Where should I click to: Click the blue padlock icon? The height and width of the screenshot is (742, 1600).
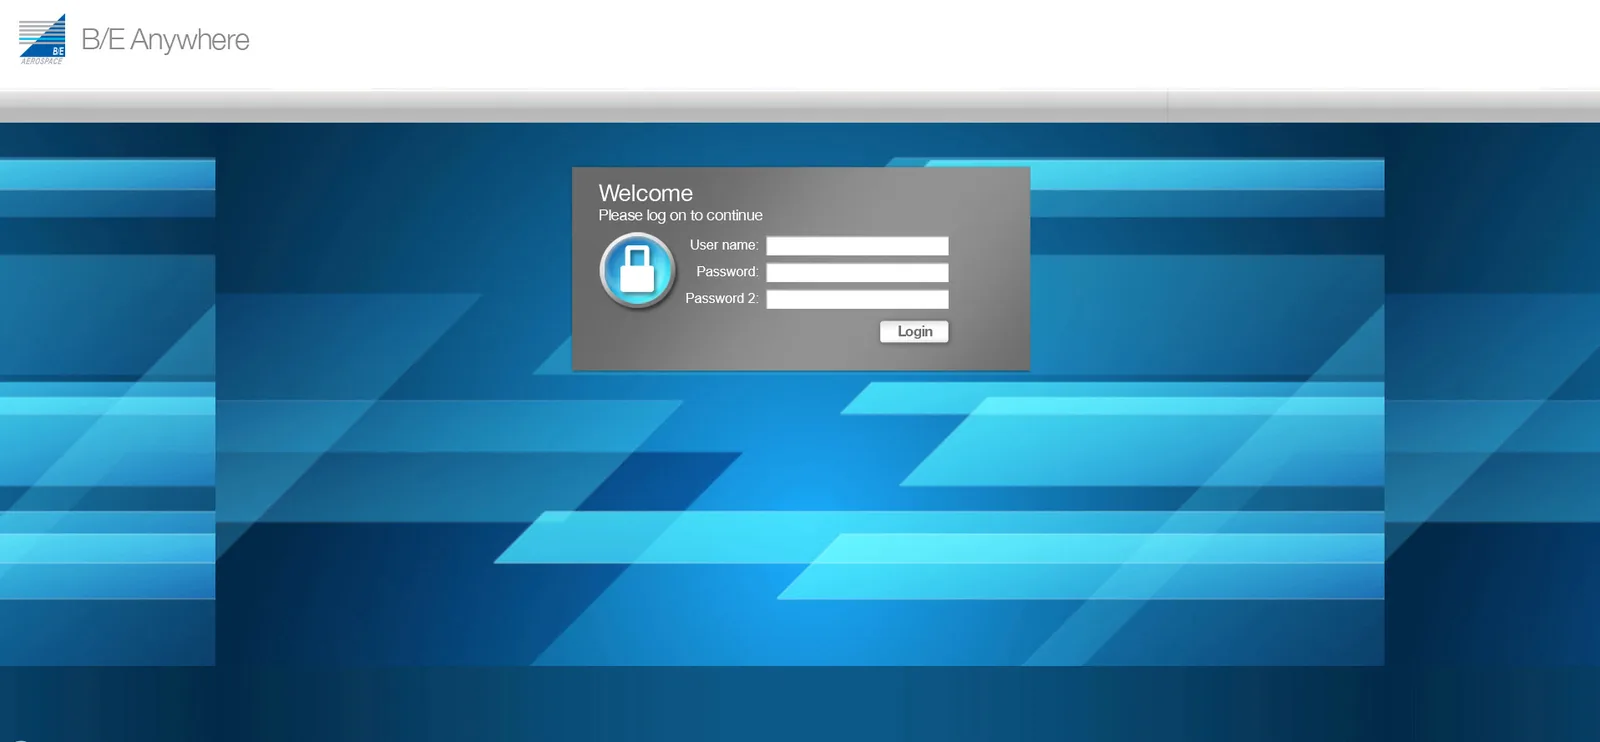[x=637, y=270]
